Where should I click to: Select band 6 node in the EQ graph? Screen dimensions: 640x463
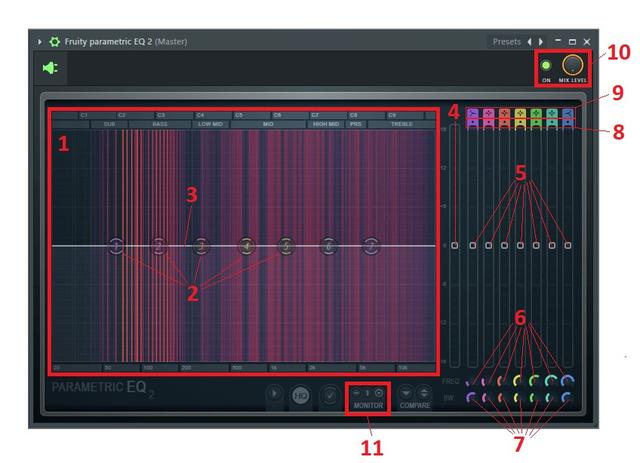329,246
